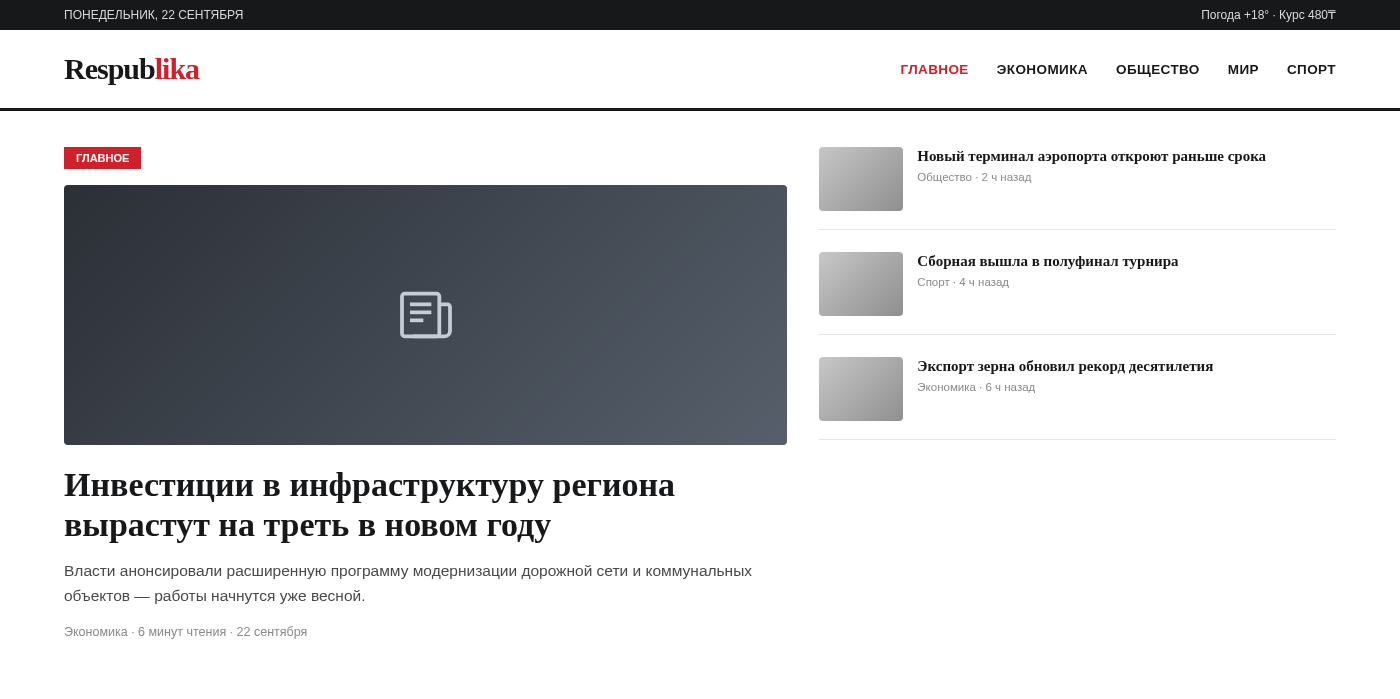The width and height of the screenshot is (1400, 699).
Task: Go to the ЭКОНОМИКА section
Action: tap(1042, 69)
